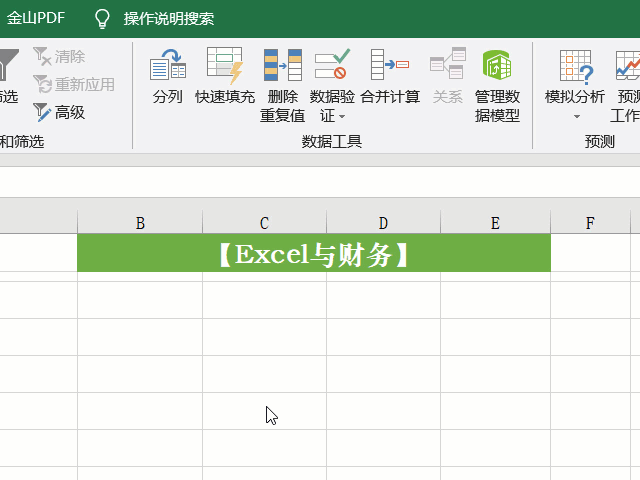Image resolution: width=640 pixels, height=480 pixels.
Task: Click the lightbulb tell-me icon
Action: point(102,18)
